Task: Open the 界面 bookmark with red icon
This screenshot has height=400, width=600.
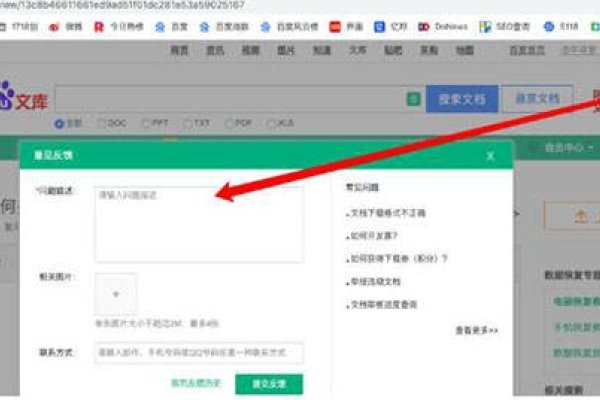Action: [346, 27]
